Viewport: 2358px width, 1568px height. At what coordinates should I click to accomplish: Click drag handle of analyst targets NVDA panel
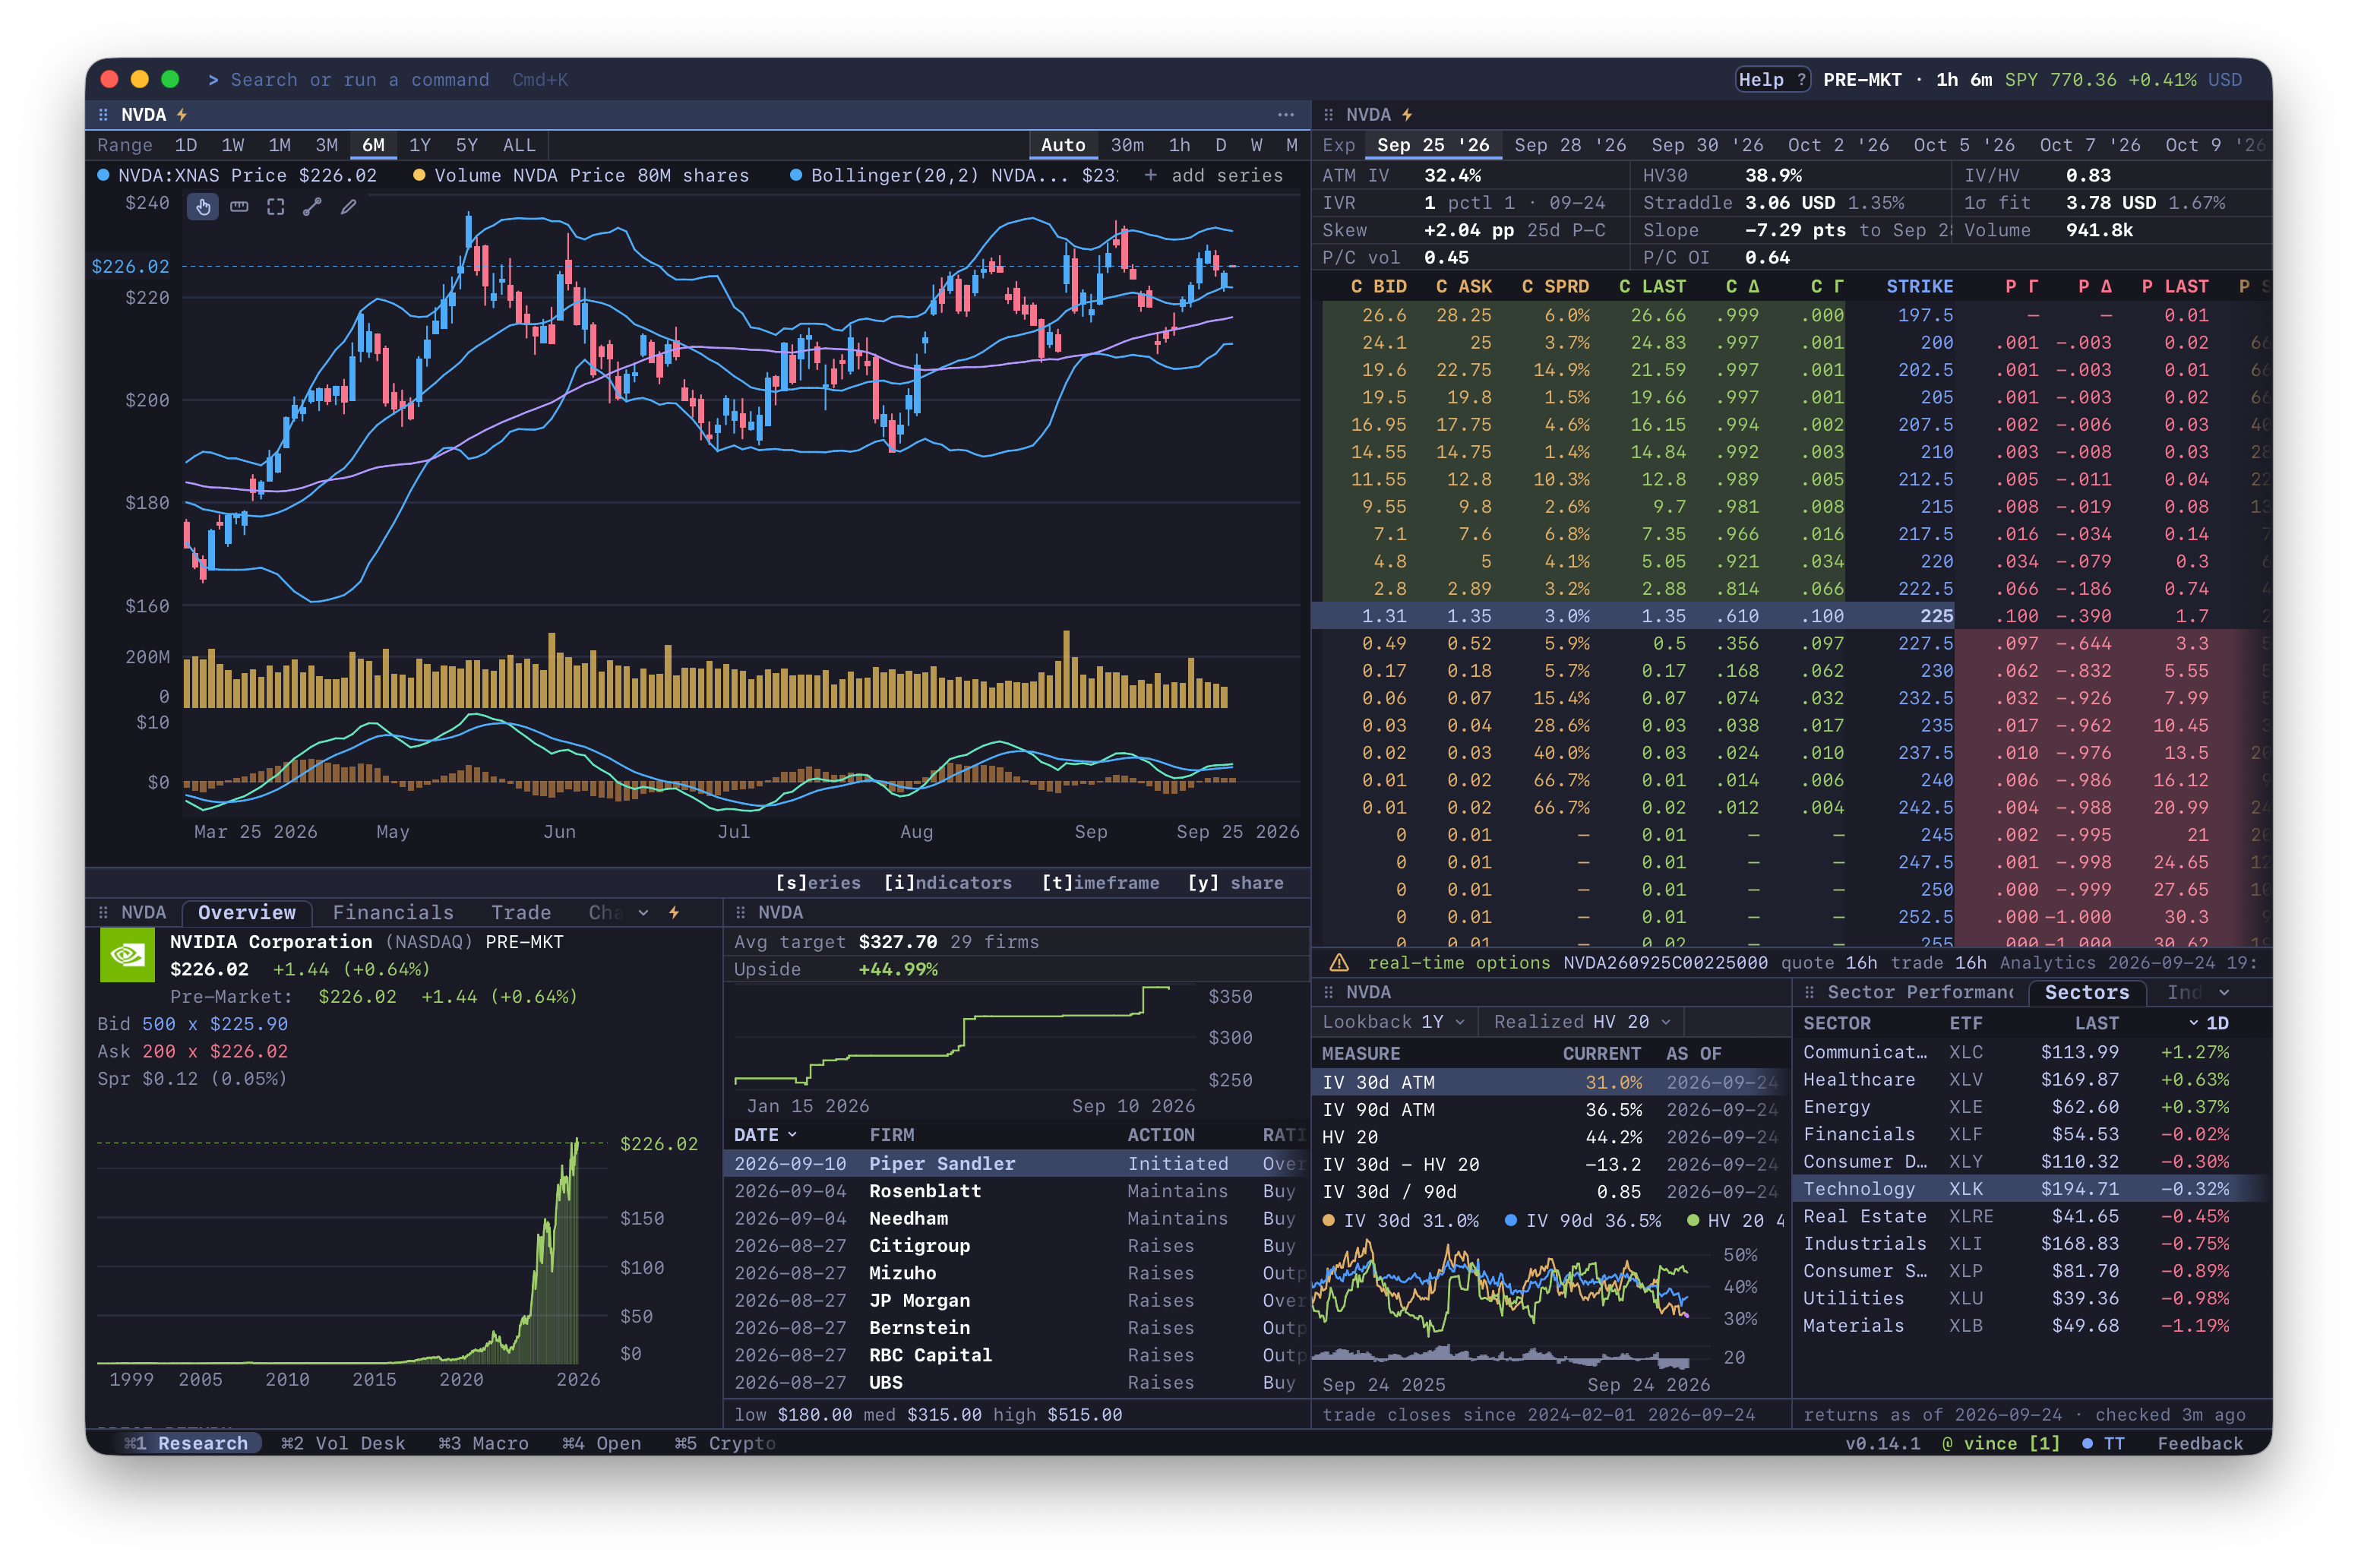(740, 912)
